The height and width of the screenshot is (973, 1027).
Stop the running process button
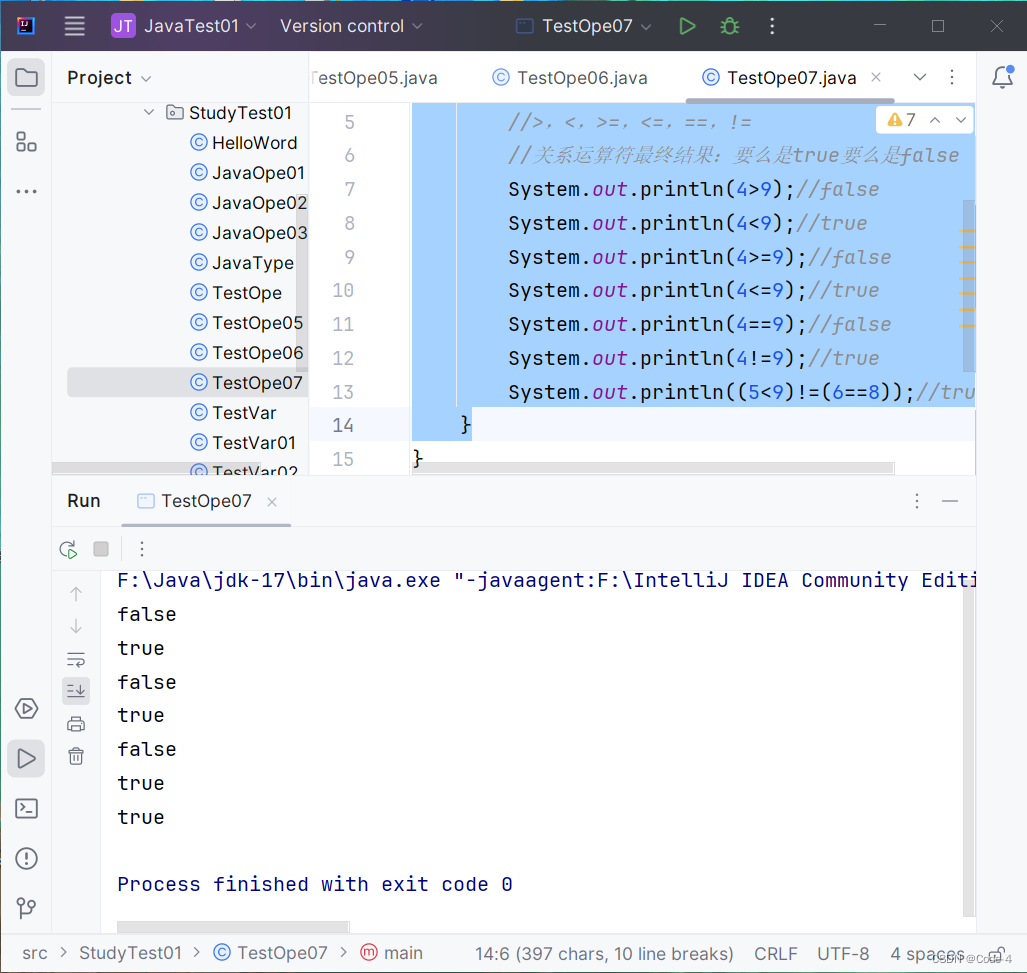(x=101, y=549)
